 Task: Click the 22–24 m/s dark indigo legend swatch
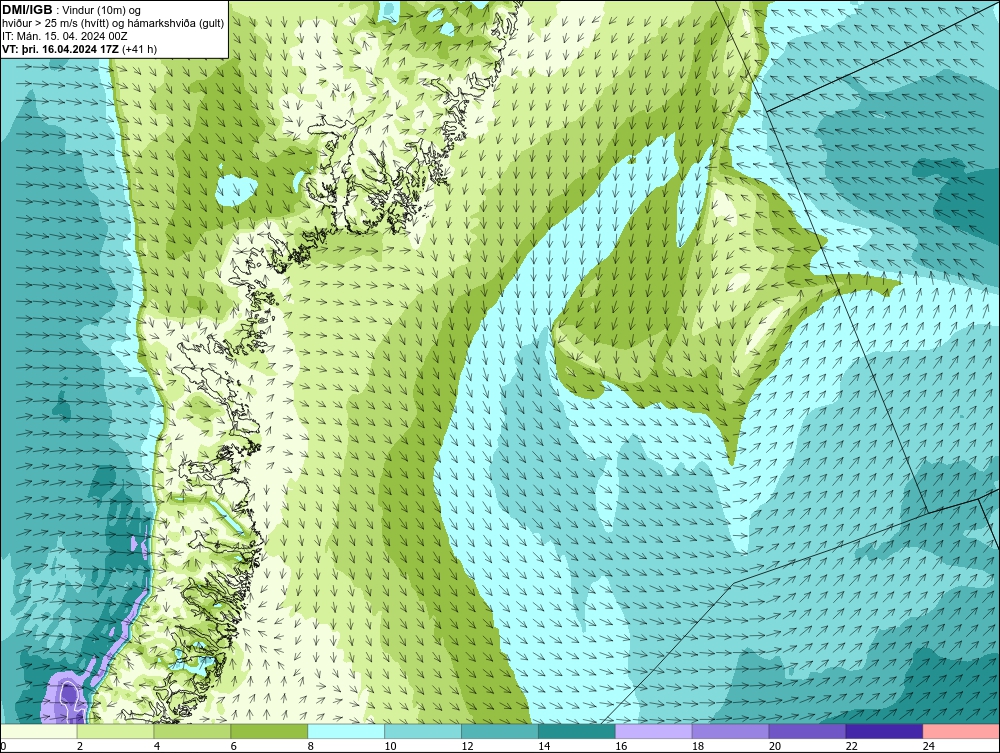pyautogui.click(x=885, y=731)
